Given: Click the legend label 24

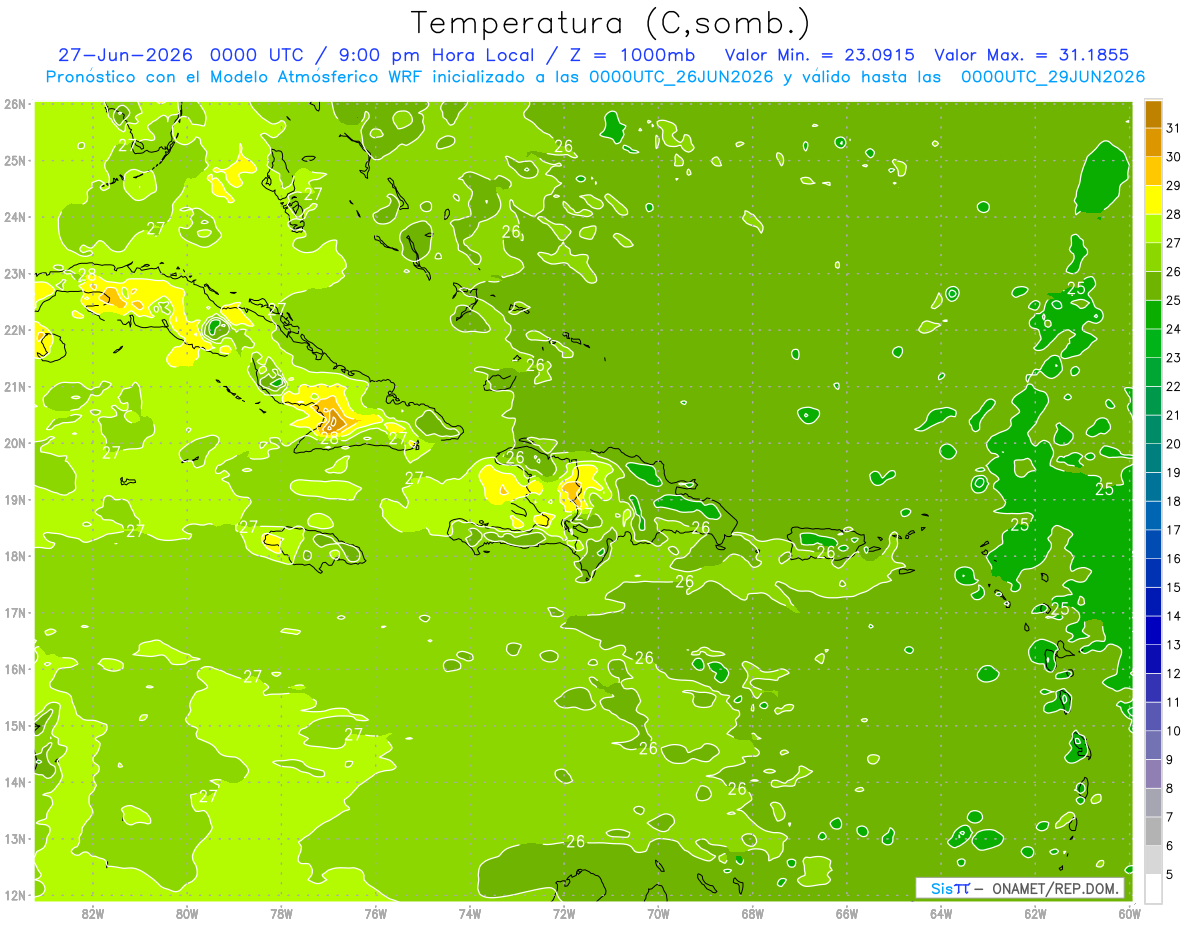Looking at the screenshot, I should 1174,329.
